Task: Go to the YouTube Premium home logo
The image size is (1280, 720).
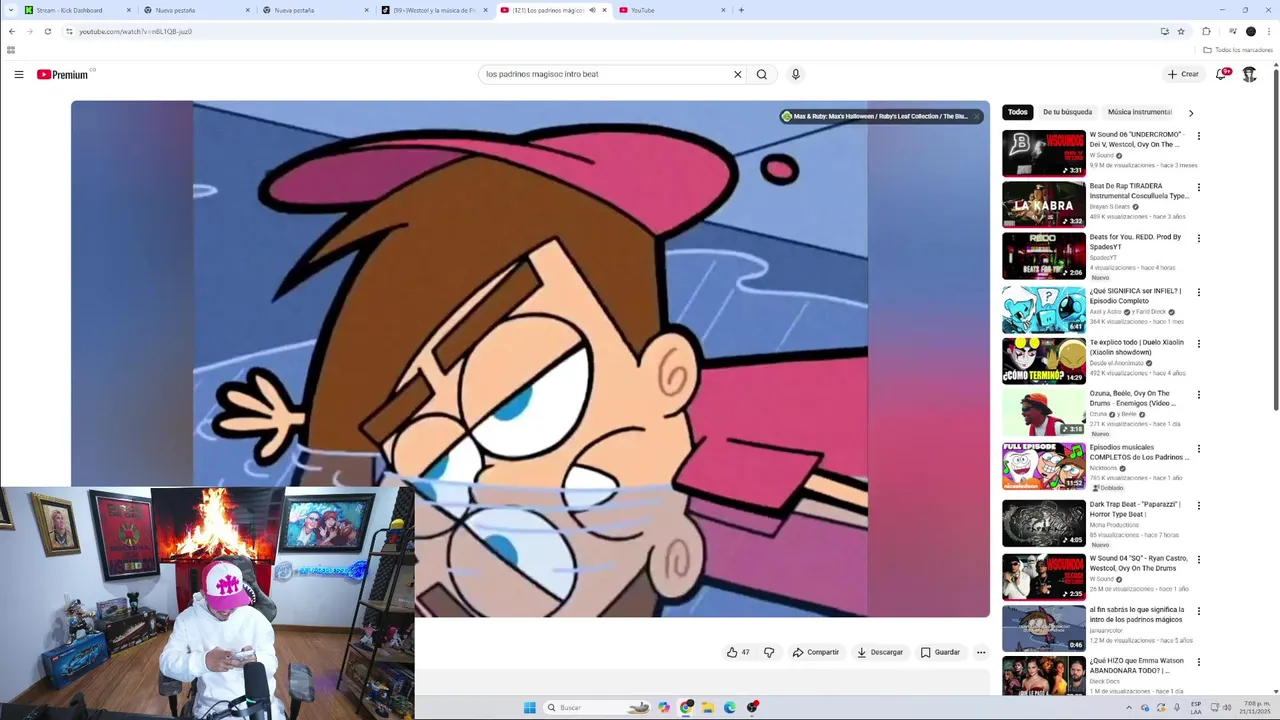Action: (x=64, y=74)
